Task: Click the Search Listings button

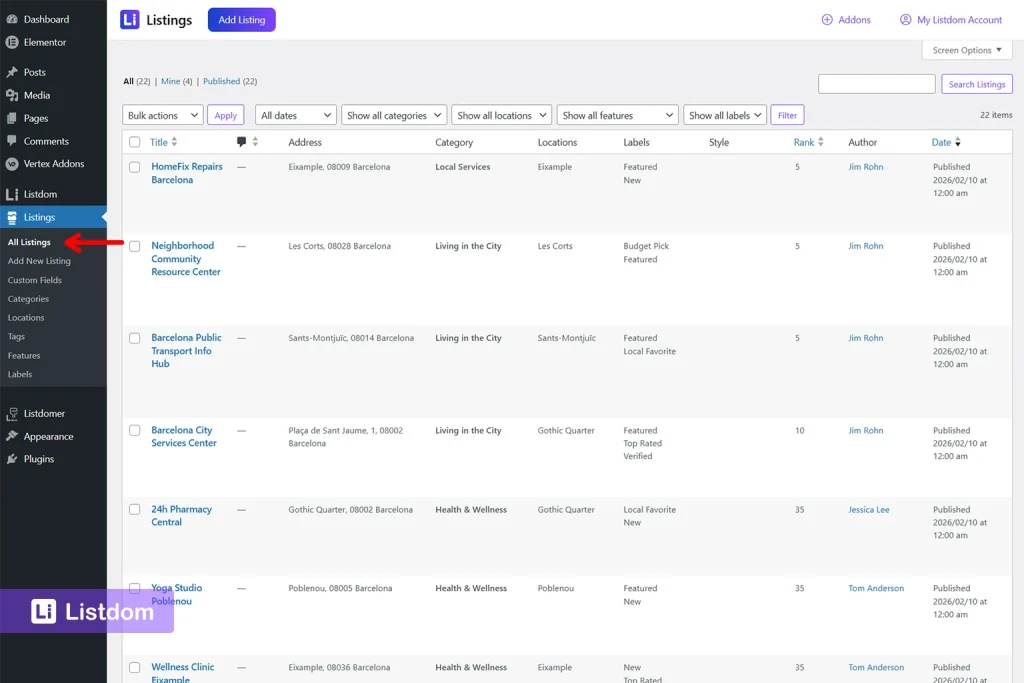Action: click(x=976, y=84)
